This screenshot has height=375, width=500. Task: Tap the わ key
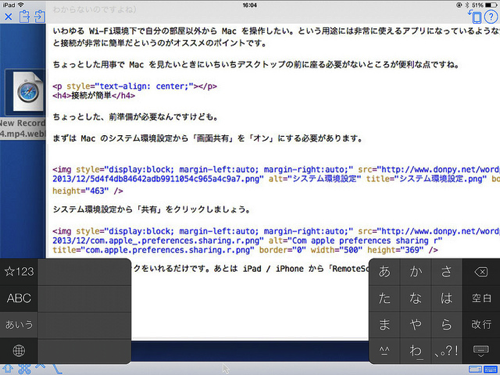point(416,351)
